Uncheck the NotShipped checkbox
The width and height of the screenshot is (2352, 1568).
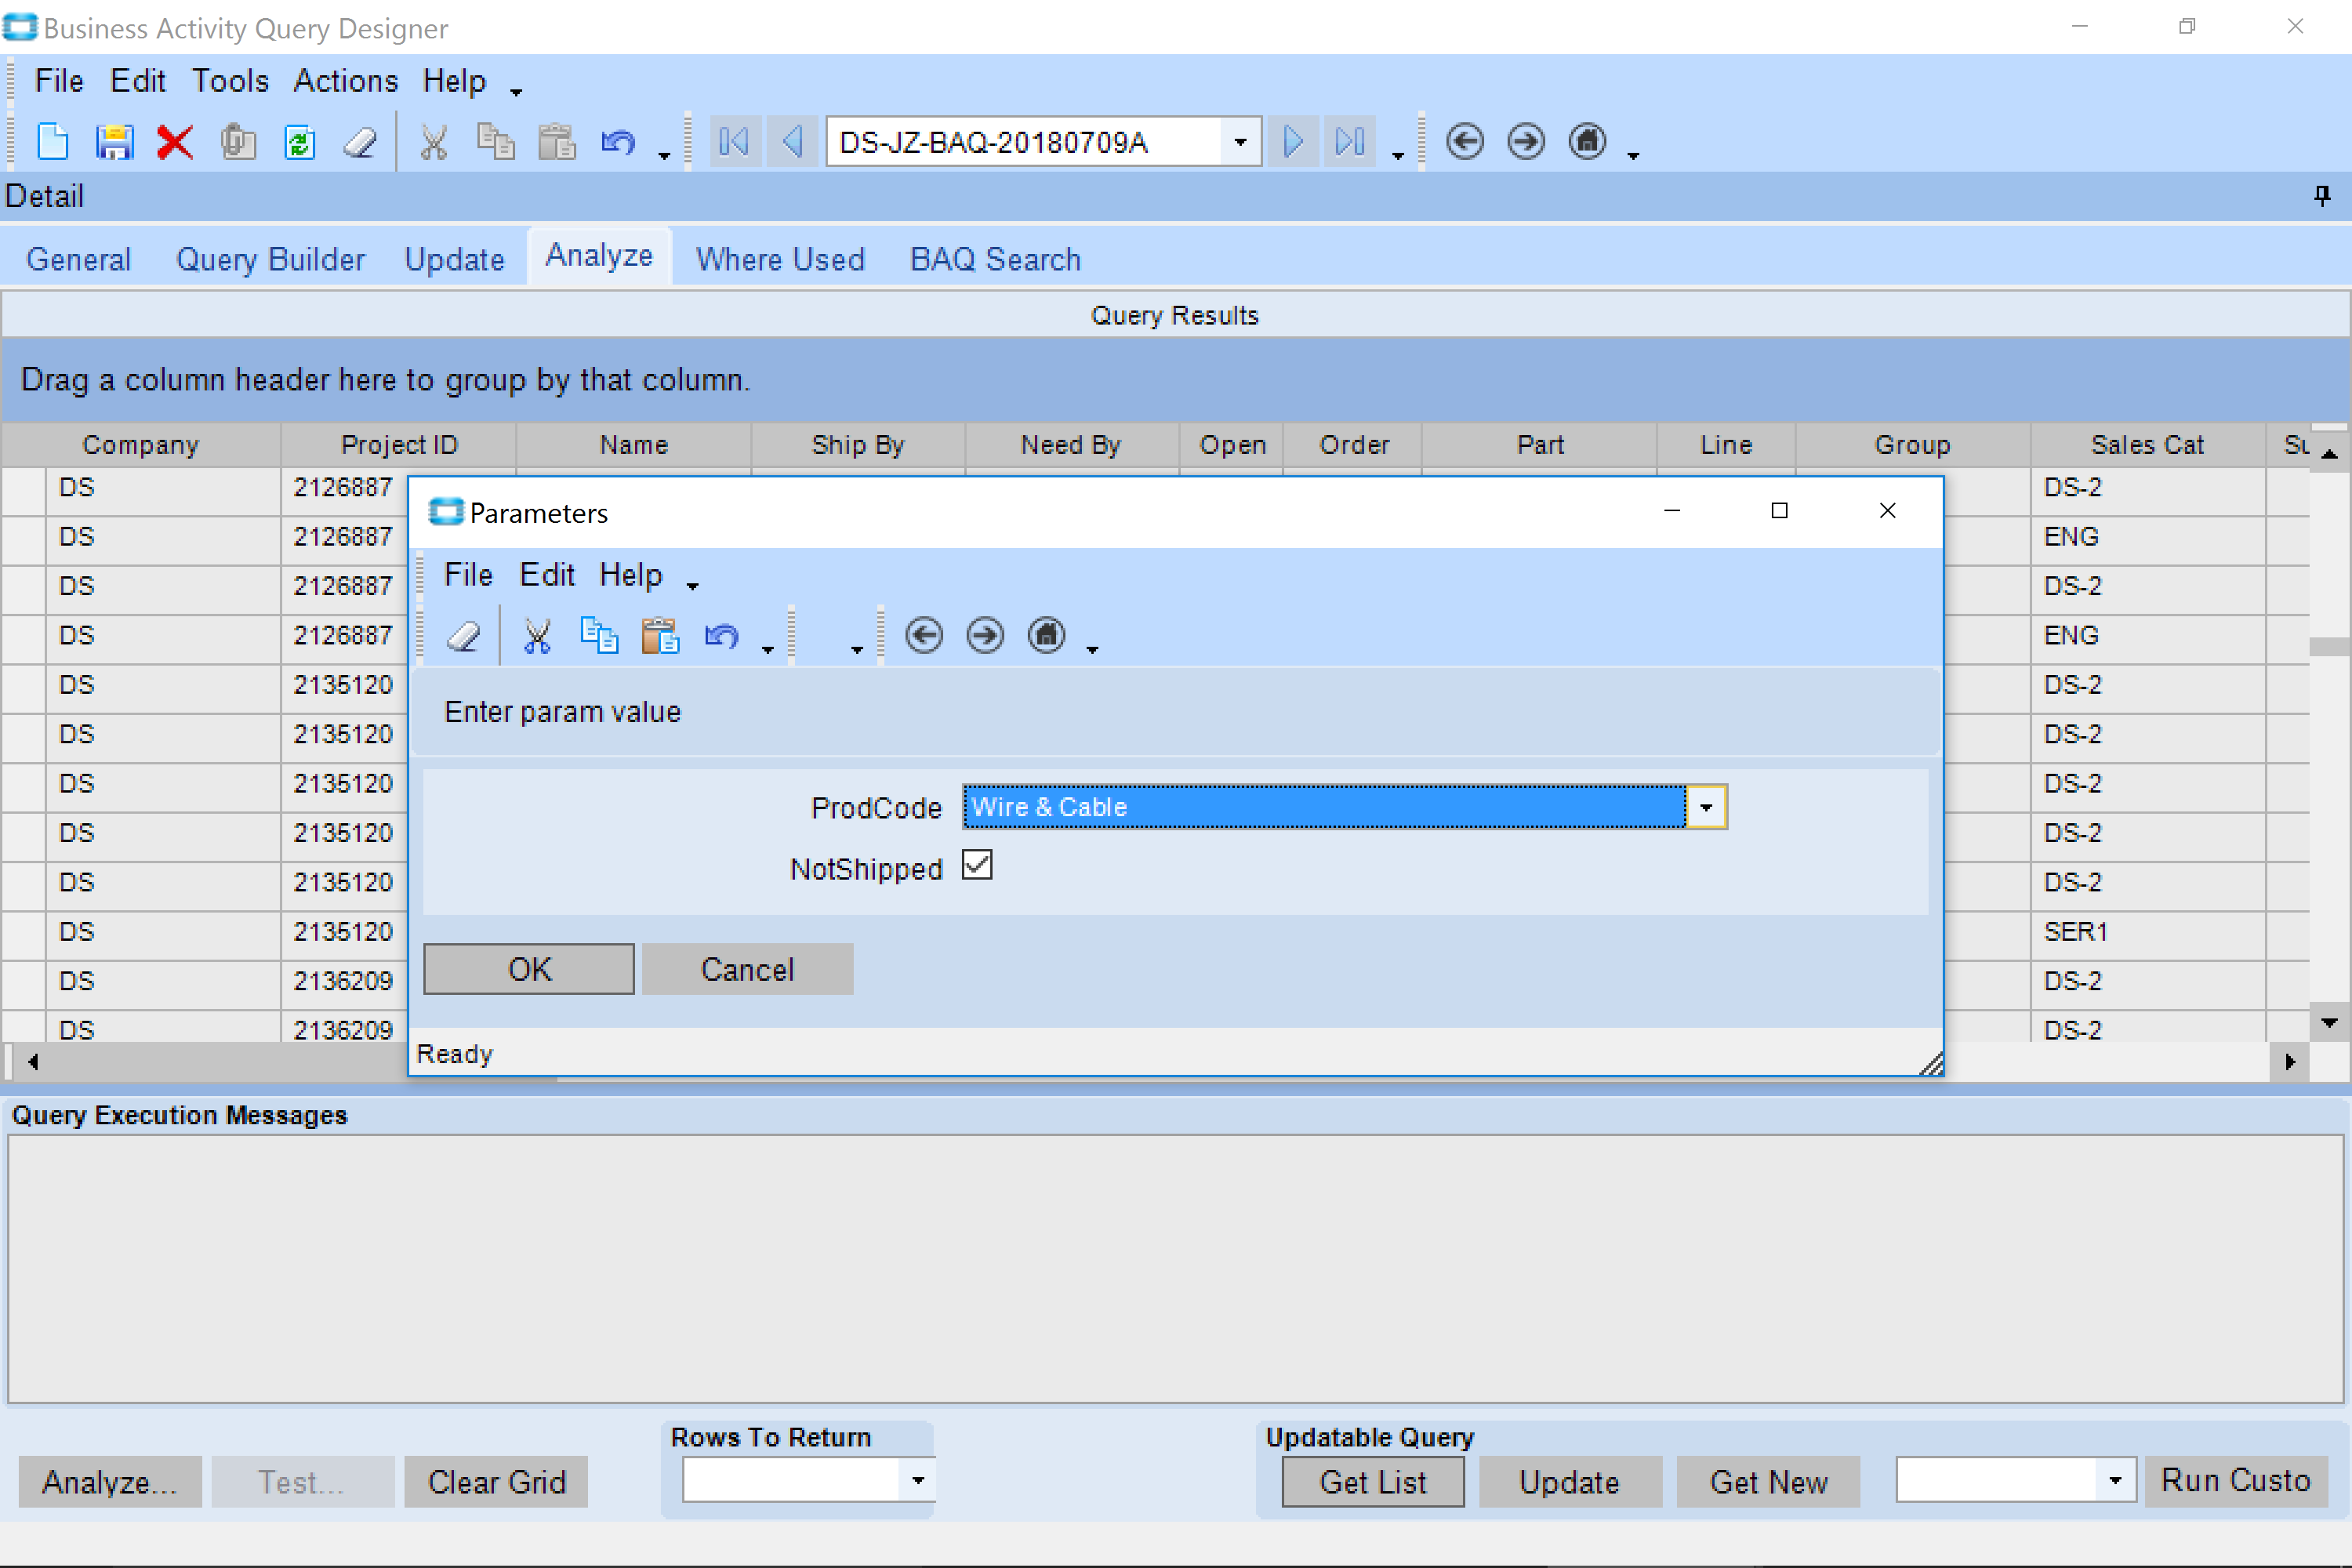pyautogui.click(x=977, y=865)
